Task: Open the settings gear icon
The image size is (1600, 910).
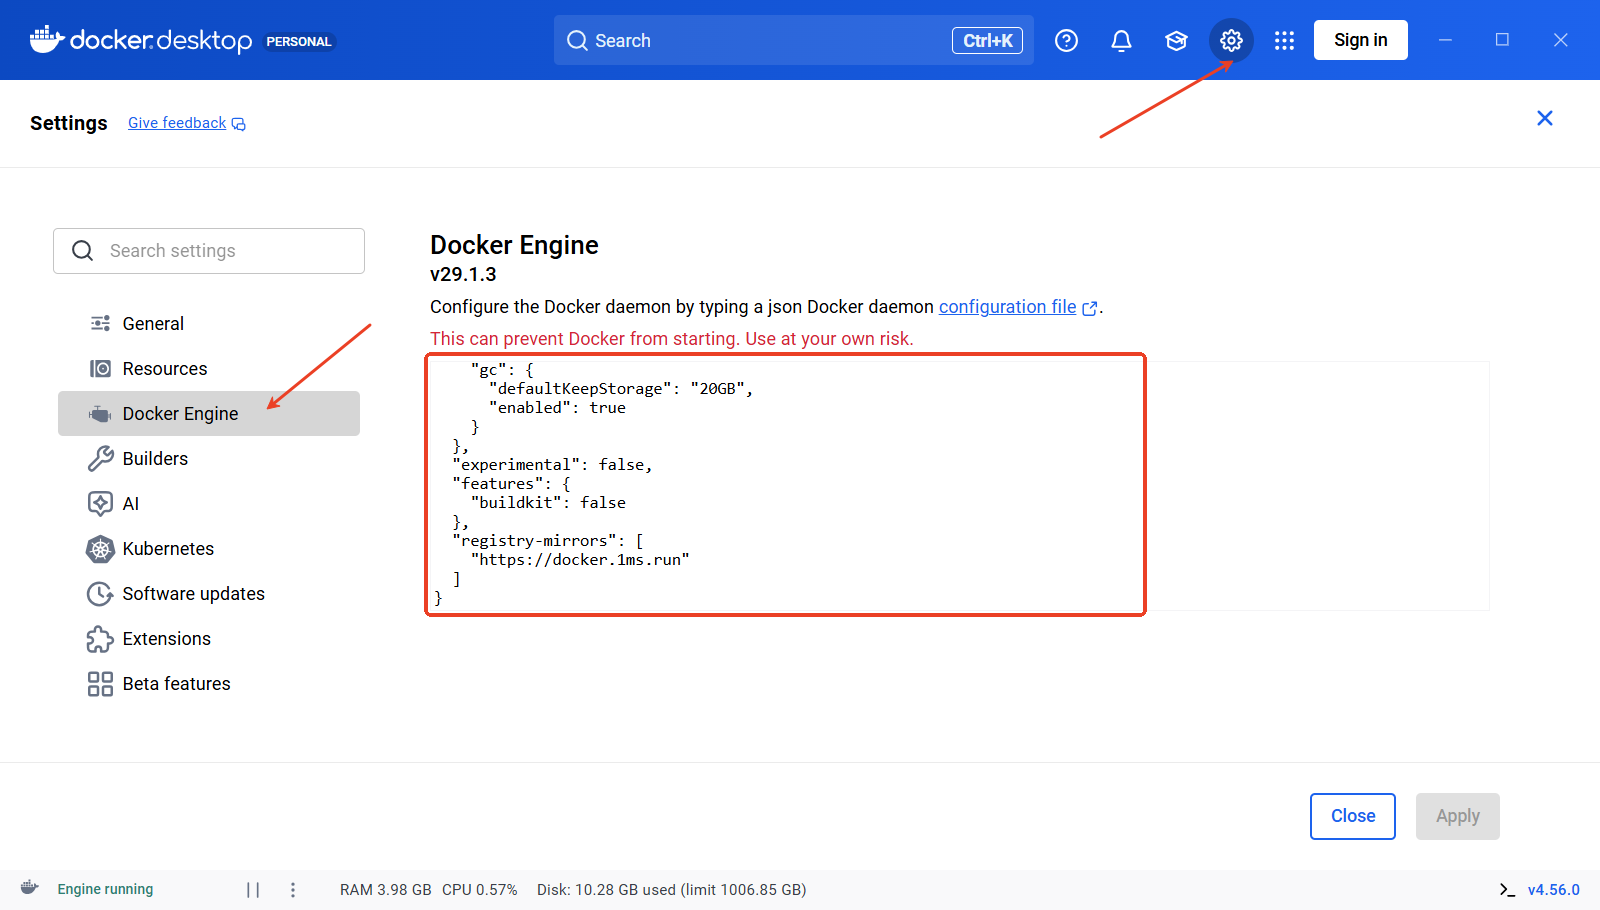Action: coord(1231,40)
